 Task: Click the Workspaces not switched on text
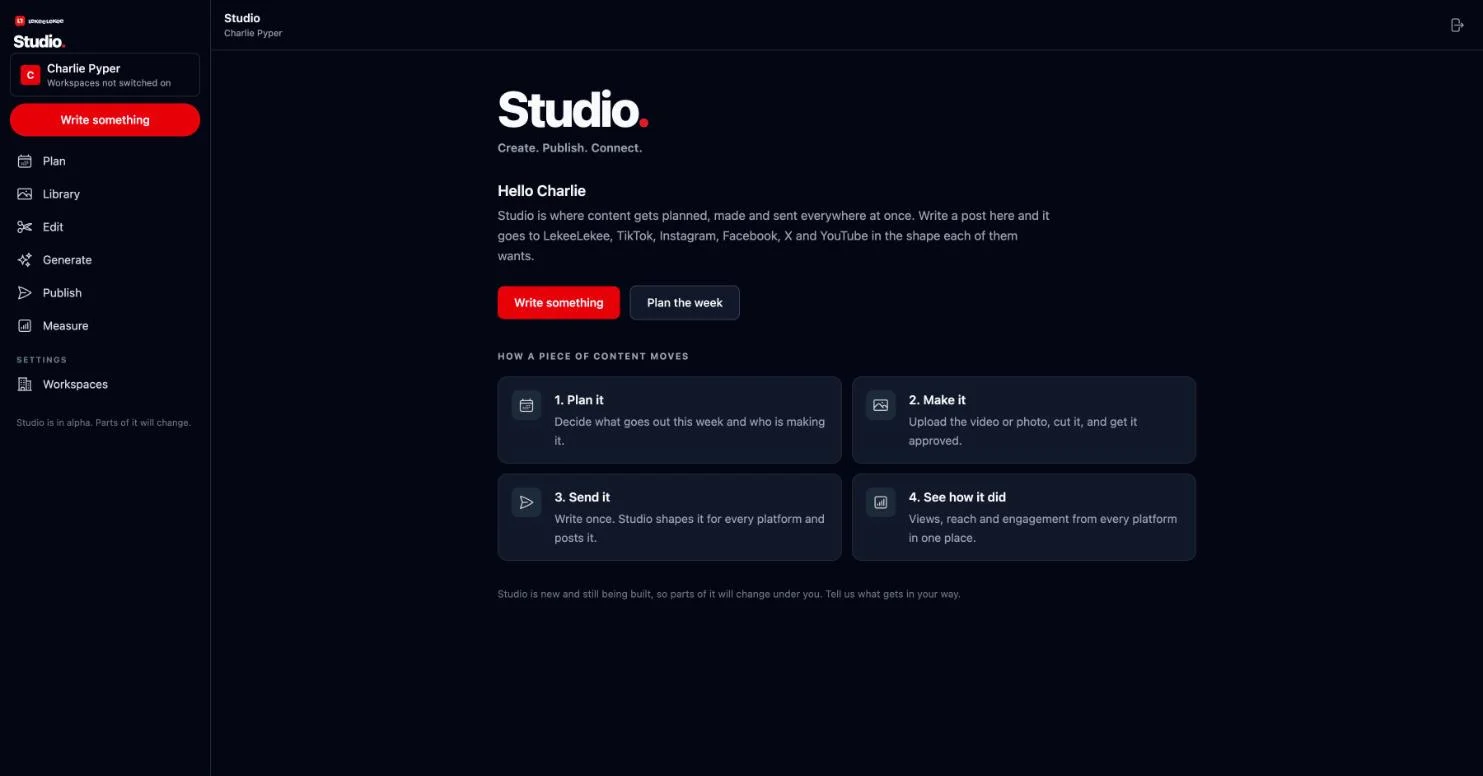109,83
